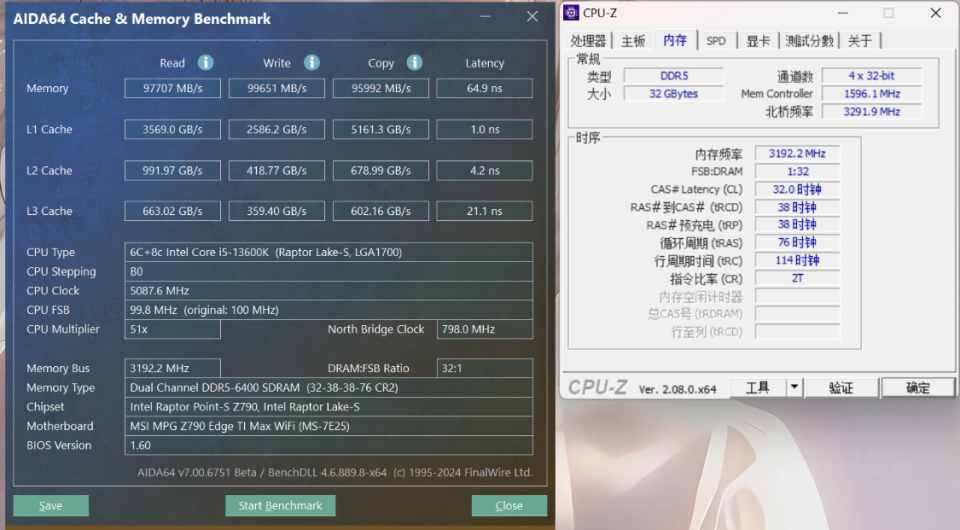Minimize the CPU-Z window

click(843, 13)
